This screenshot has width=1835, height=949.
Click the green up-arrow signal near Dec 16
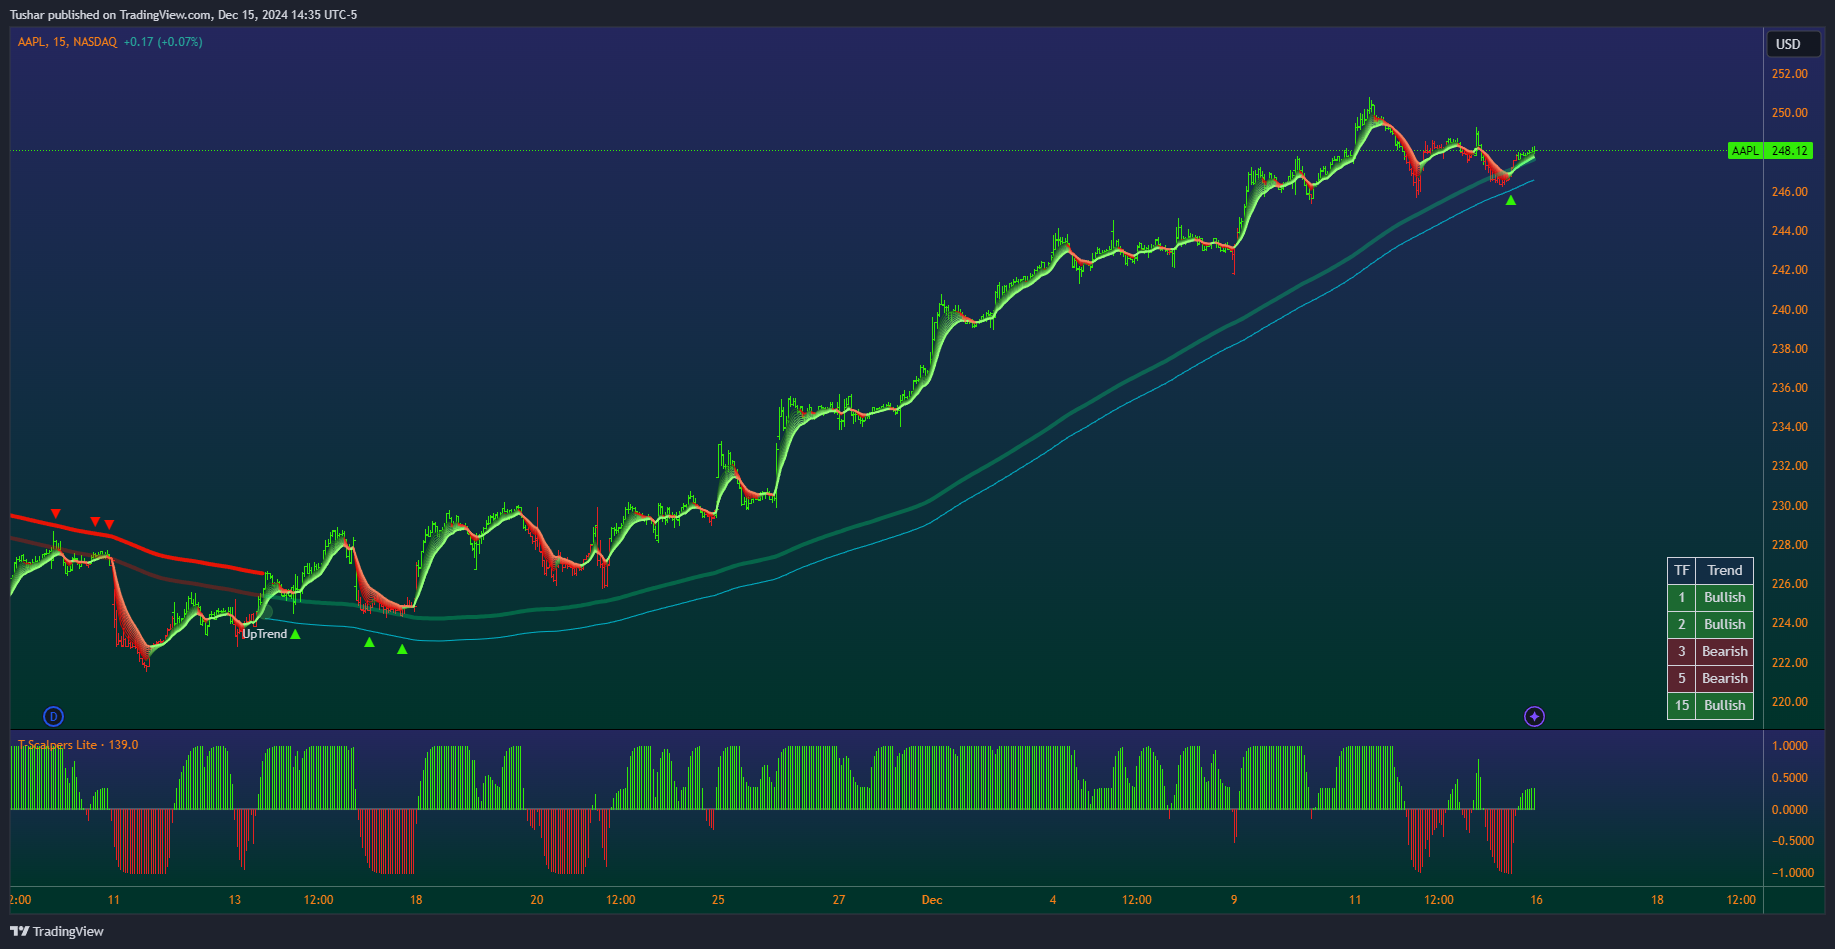(x=1510, y=201)
